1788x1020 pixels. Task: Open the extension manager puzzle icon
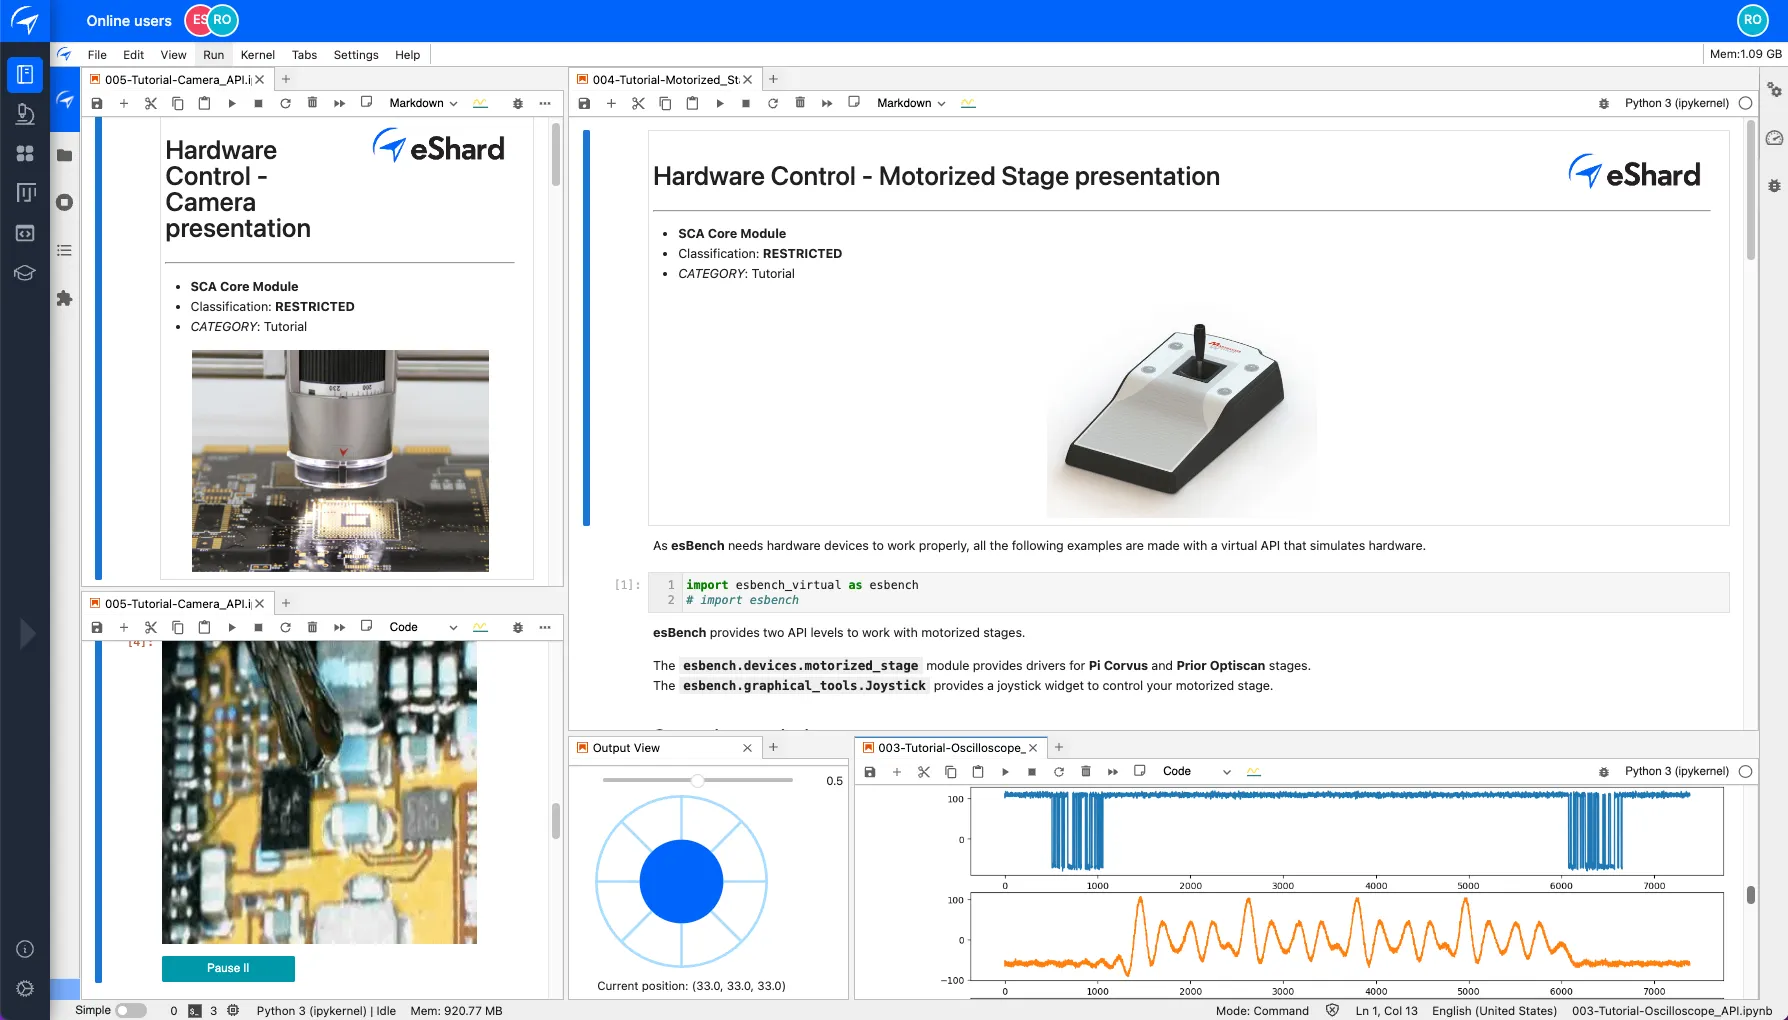65,298
